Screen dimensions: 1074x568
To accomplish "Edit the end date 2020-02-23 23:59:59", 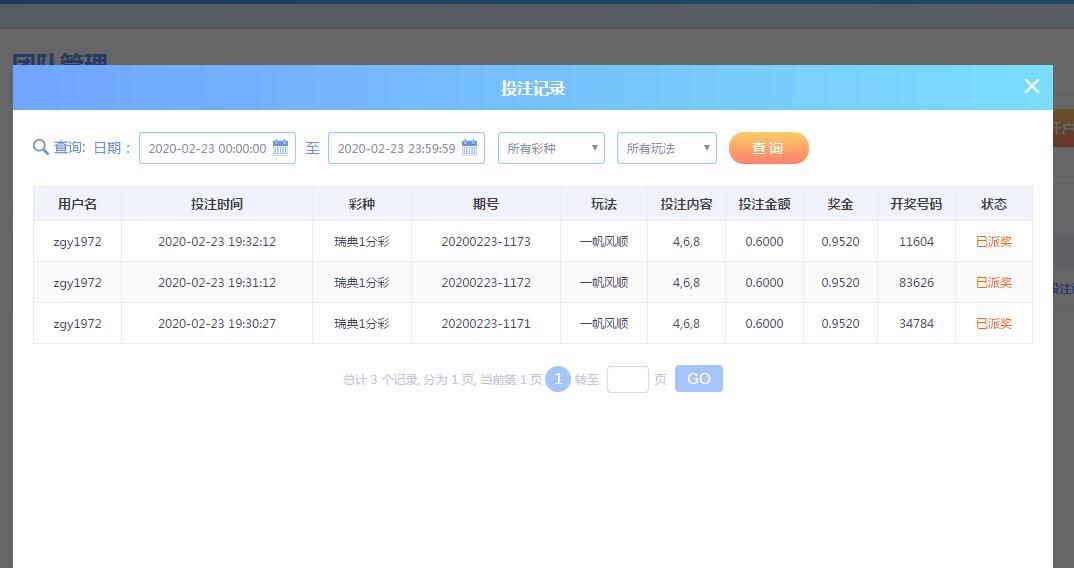I will tap(406, 148).
